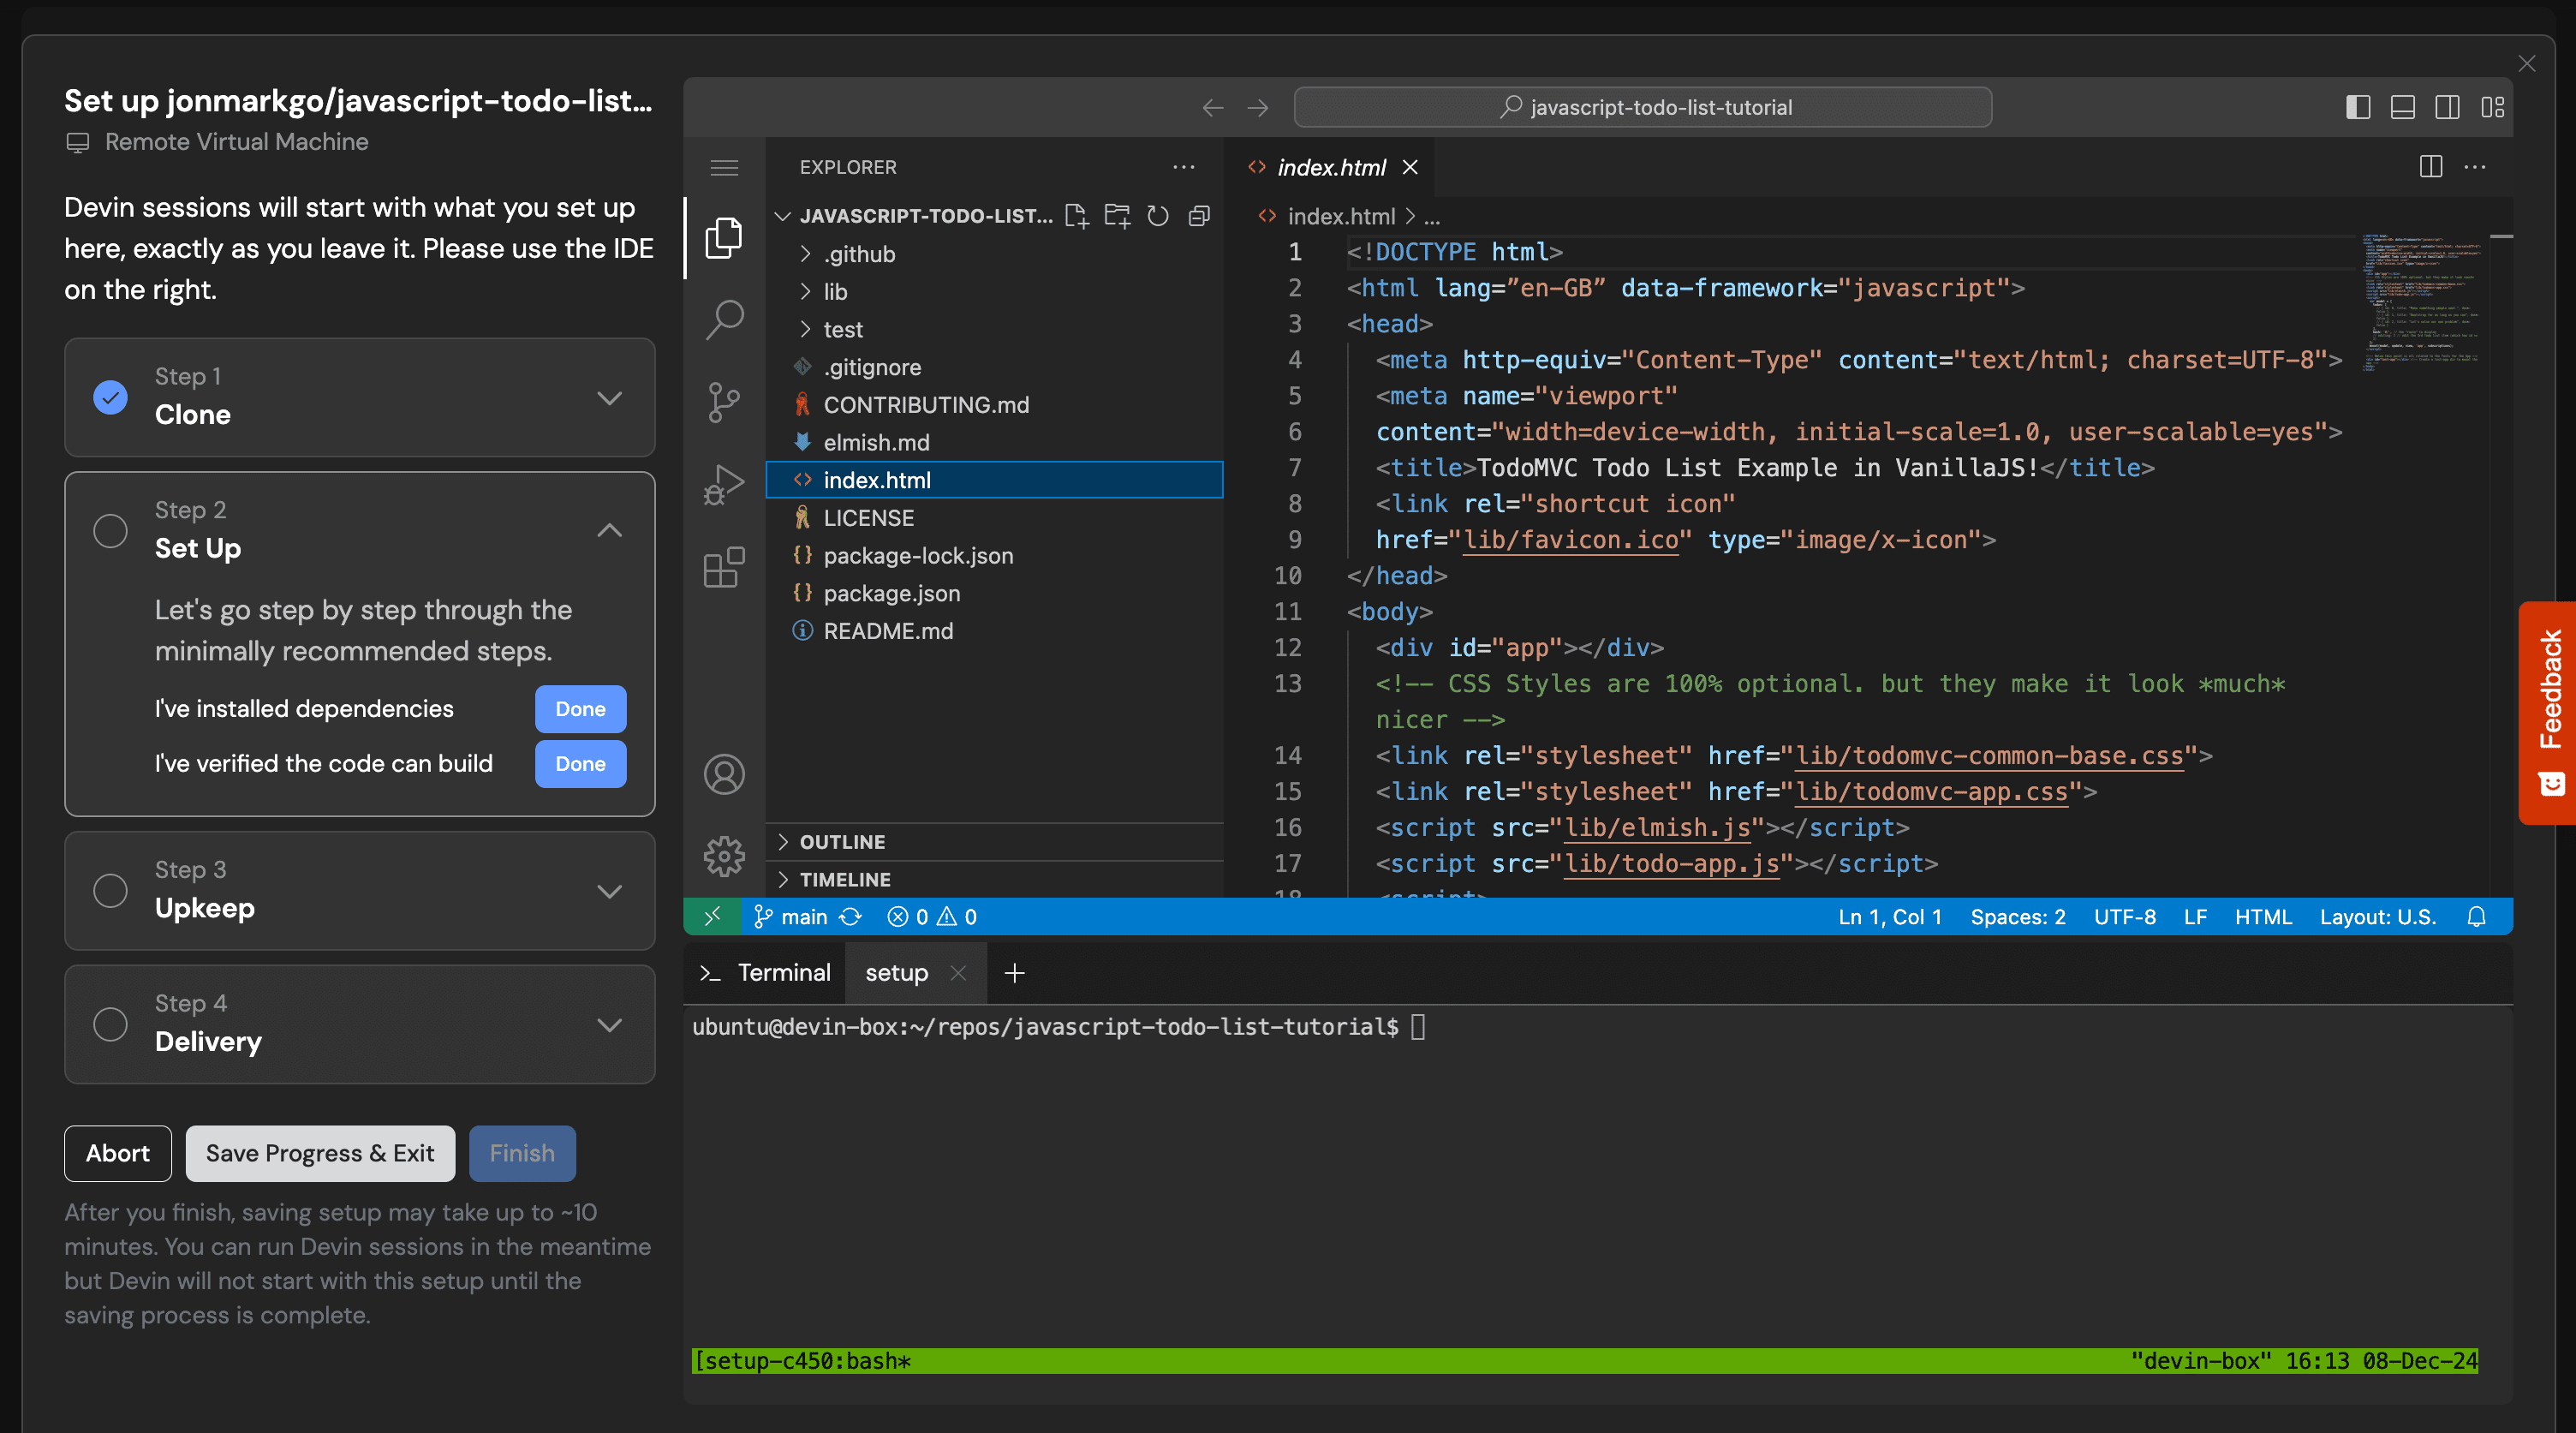The height and width of the screenshot is (1433, 2576).
Task: Focus the terminal prompt line
Action: tap(1059, 1027)
